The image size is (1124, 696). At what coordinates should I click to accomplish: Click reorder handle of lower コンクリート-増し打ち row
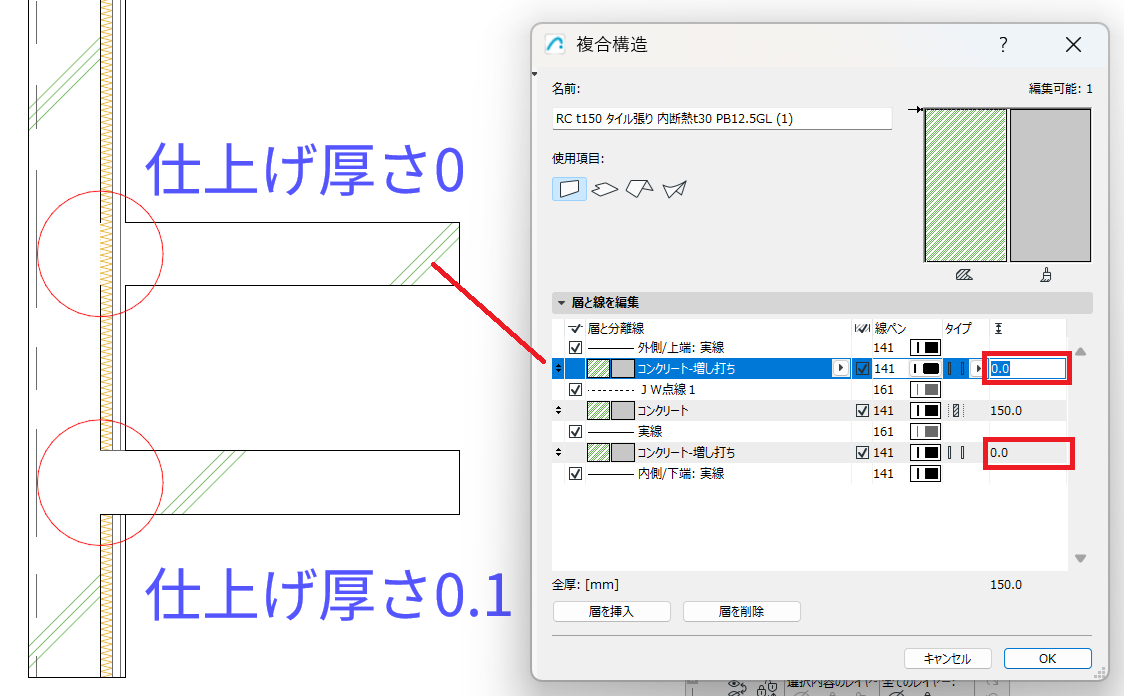click(558, 452)
